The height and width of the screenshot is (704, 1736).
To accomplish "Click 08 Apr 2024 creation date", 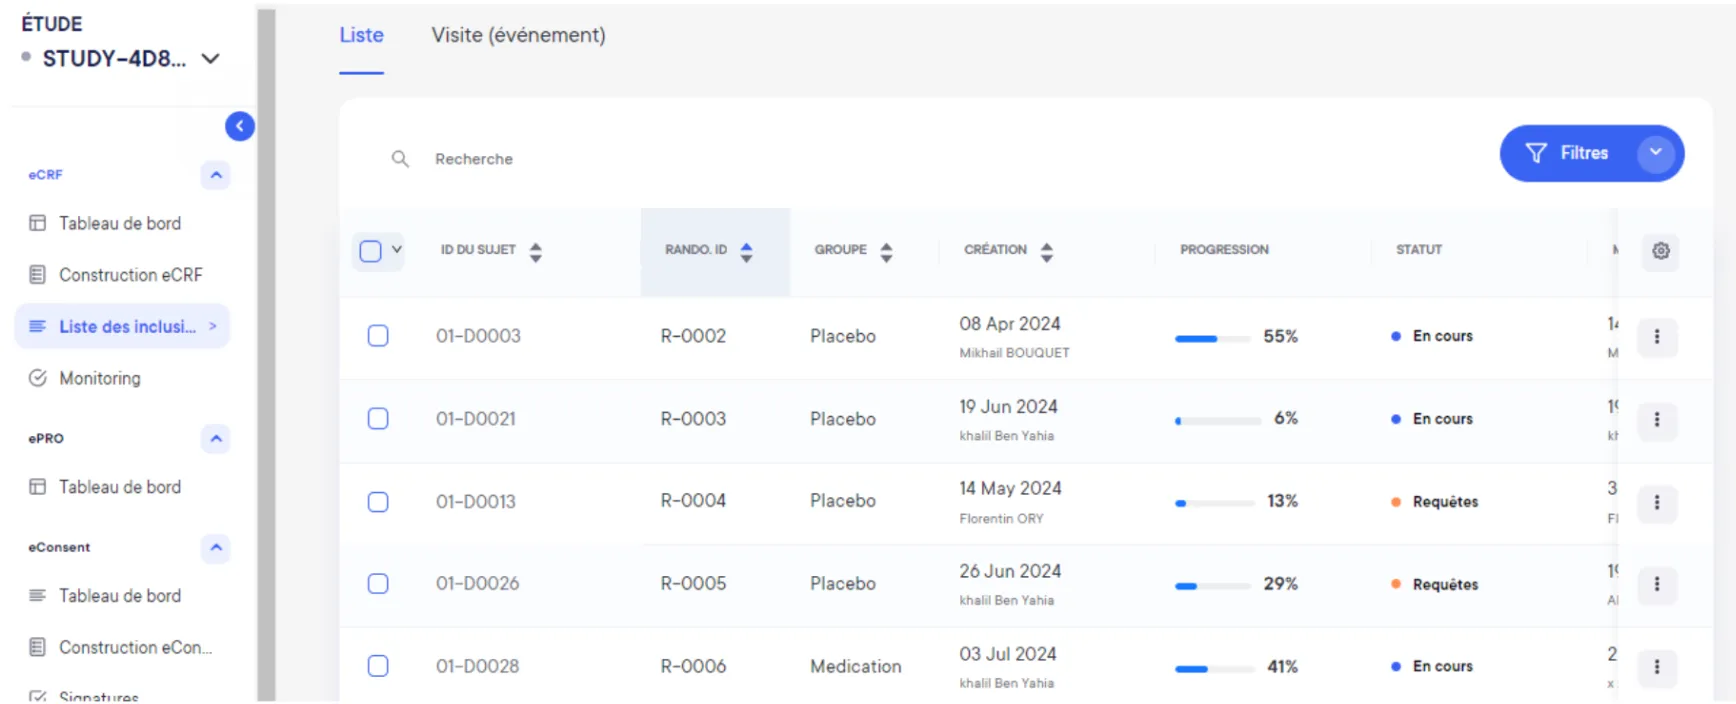I will (1009, 324).
